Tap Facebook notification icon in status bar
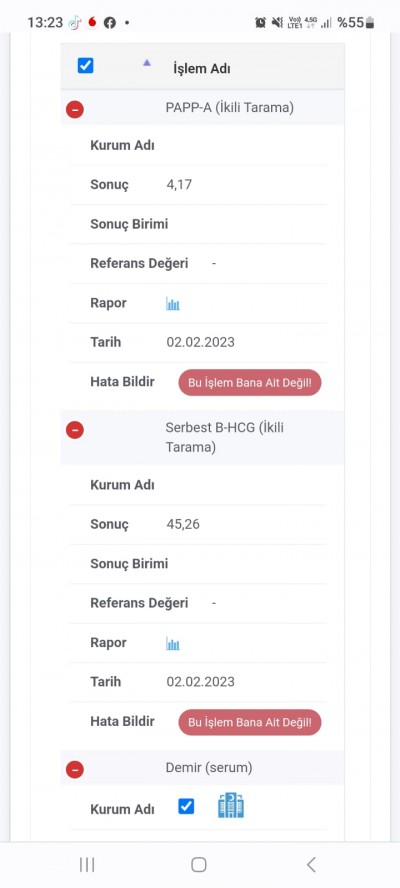 coord(110,23)
